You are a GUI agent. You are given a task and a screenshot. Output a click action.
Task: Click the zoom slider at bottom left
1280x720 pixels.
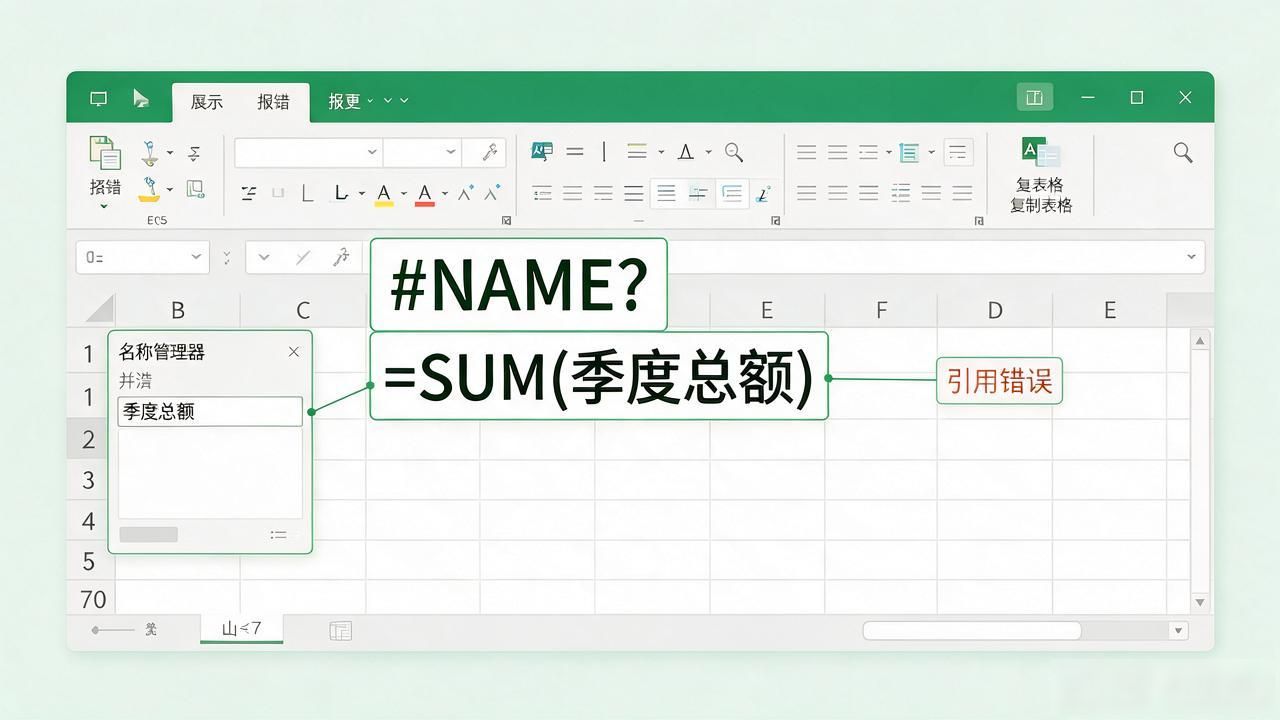112,630
